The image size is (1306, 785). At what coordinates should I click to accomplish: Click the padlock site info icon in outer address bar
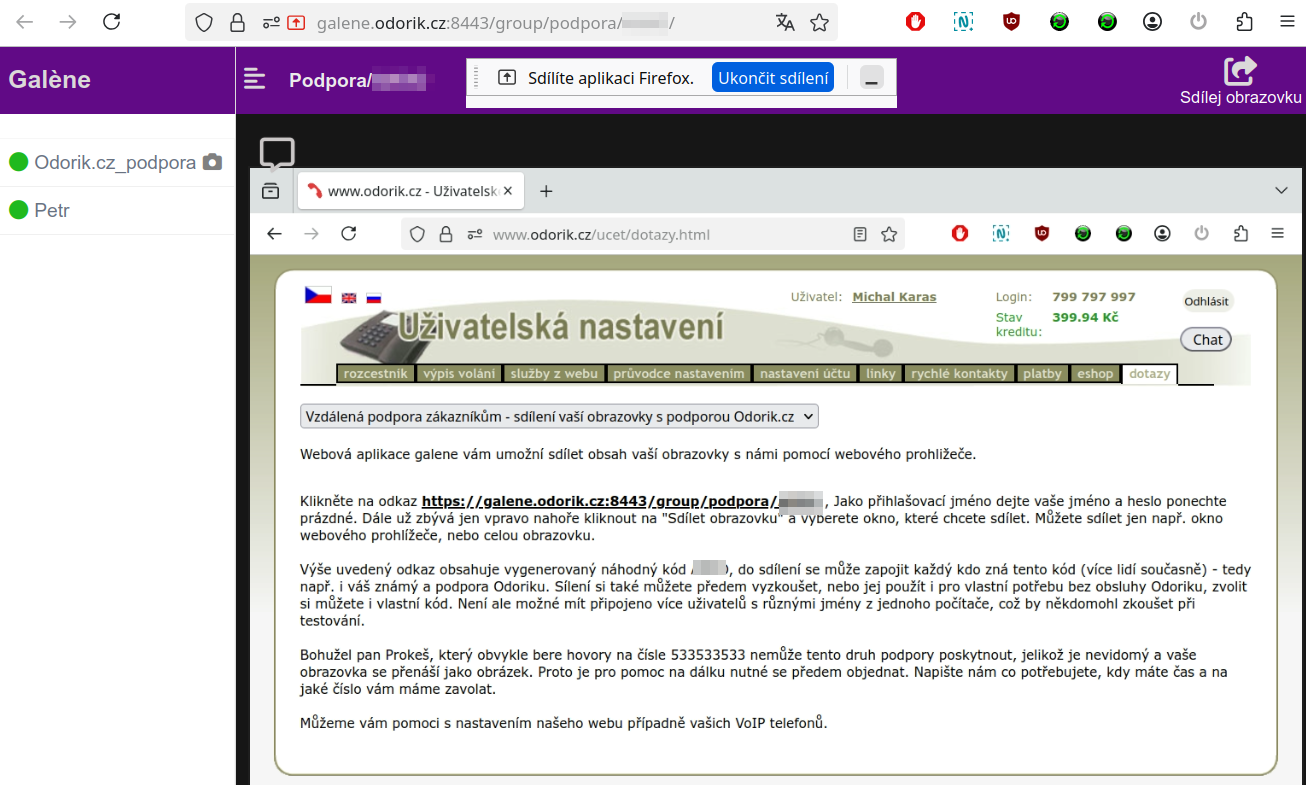point(237,22)
